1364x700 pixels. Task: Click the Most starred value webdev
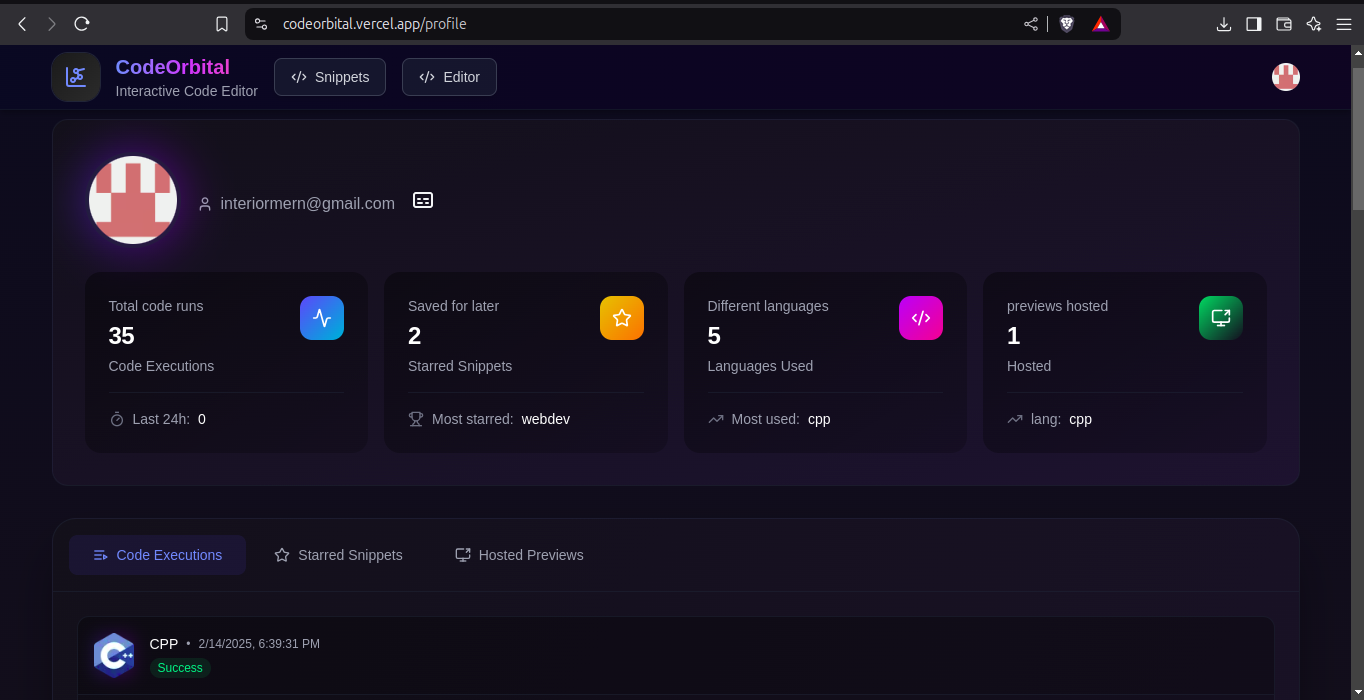tap(546, 419)
